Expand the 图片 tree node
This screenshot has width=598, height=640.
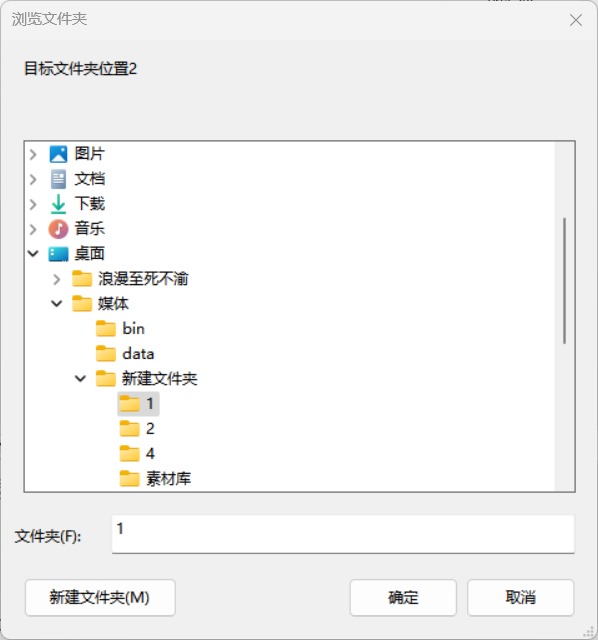coord(33,154)
